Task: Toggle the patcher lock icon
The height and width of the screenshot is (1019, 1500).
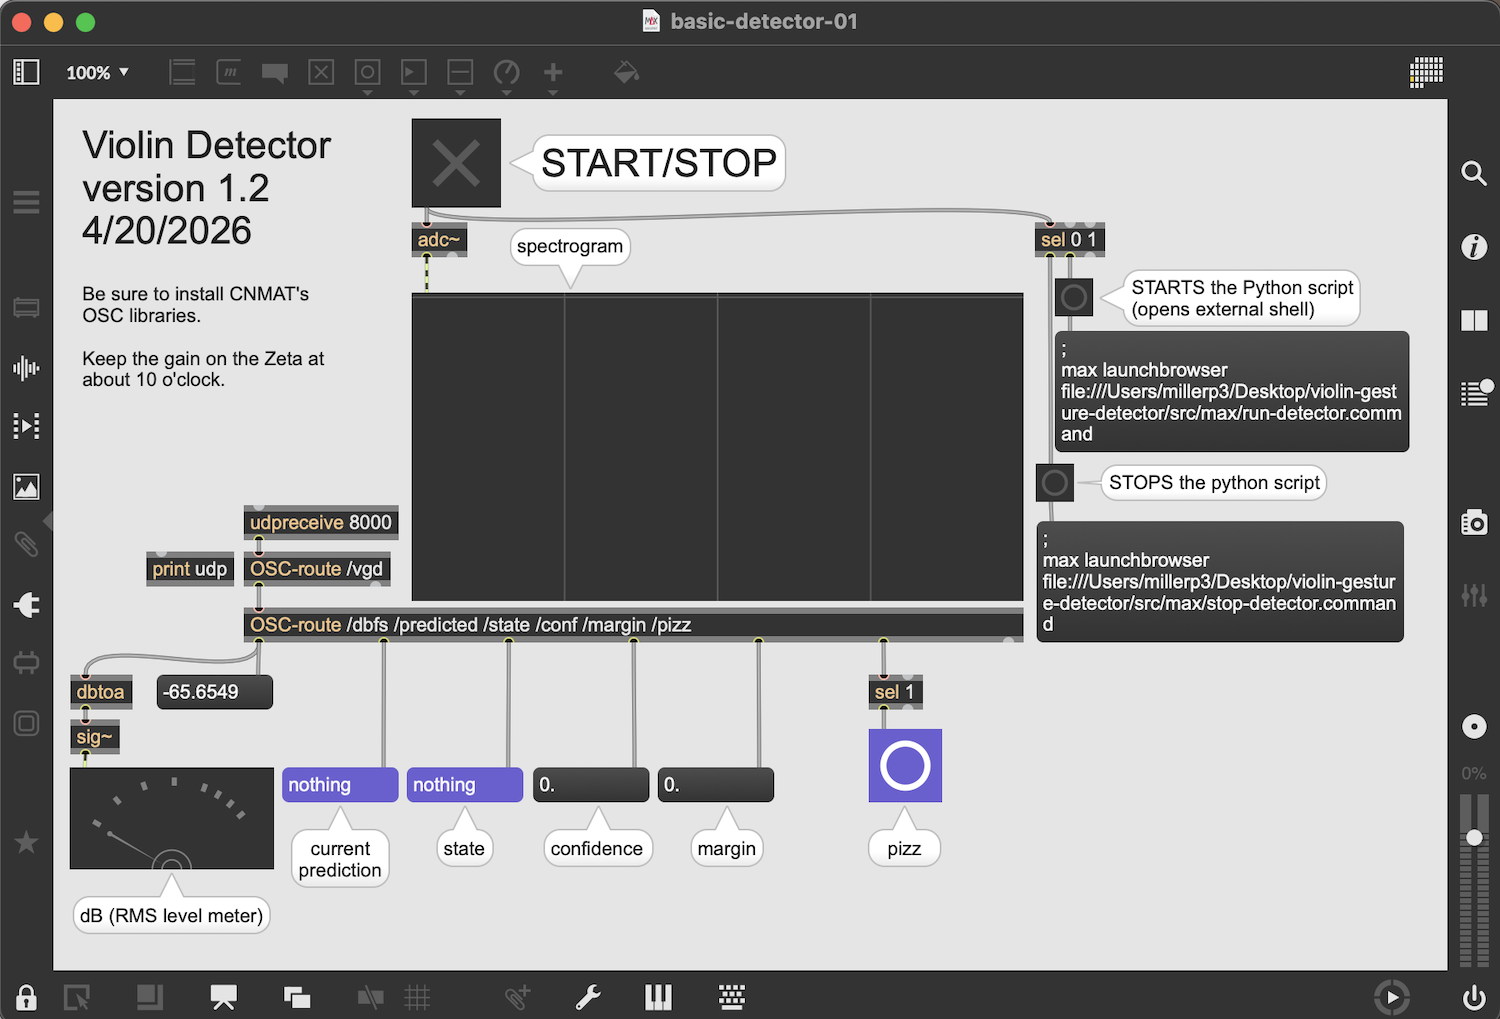Action: point(27,997)
